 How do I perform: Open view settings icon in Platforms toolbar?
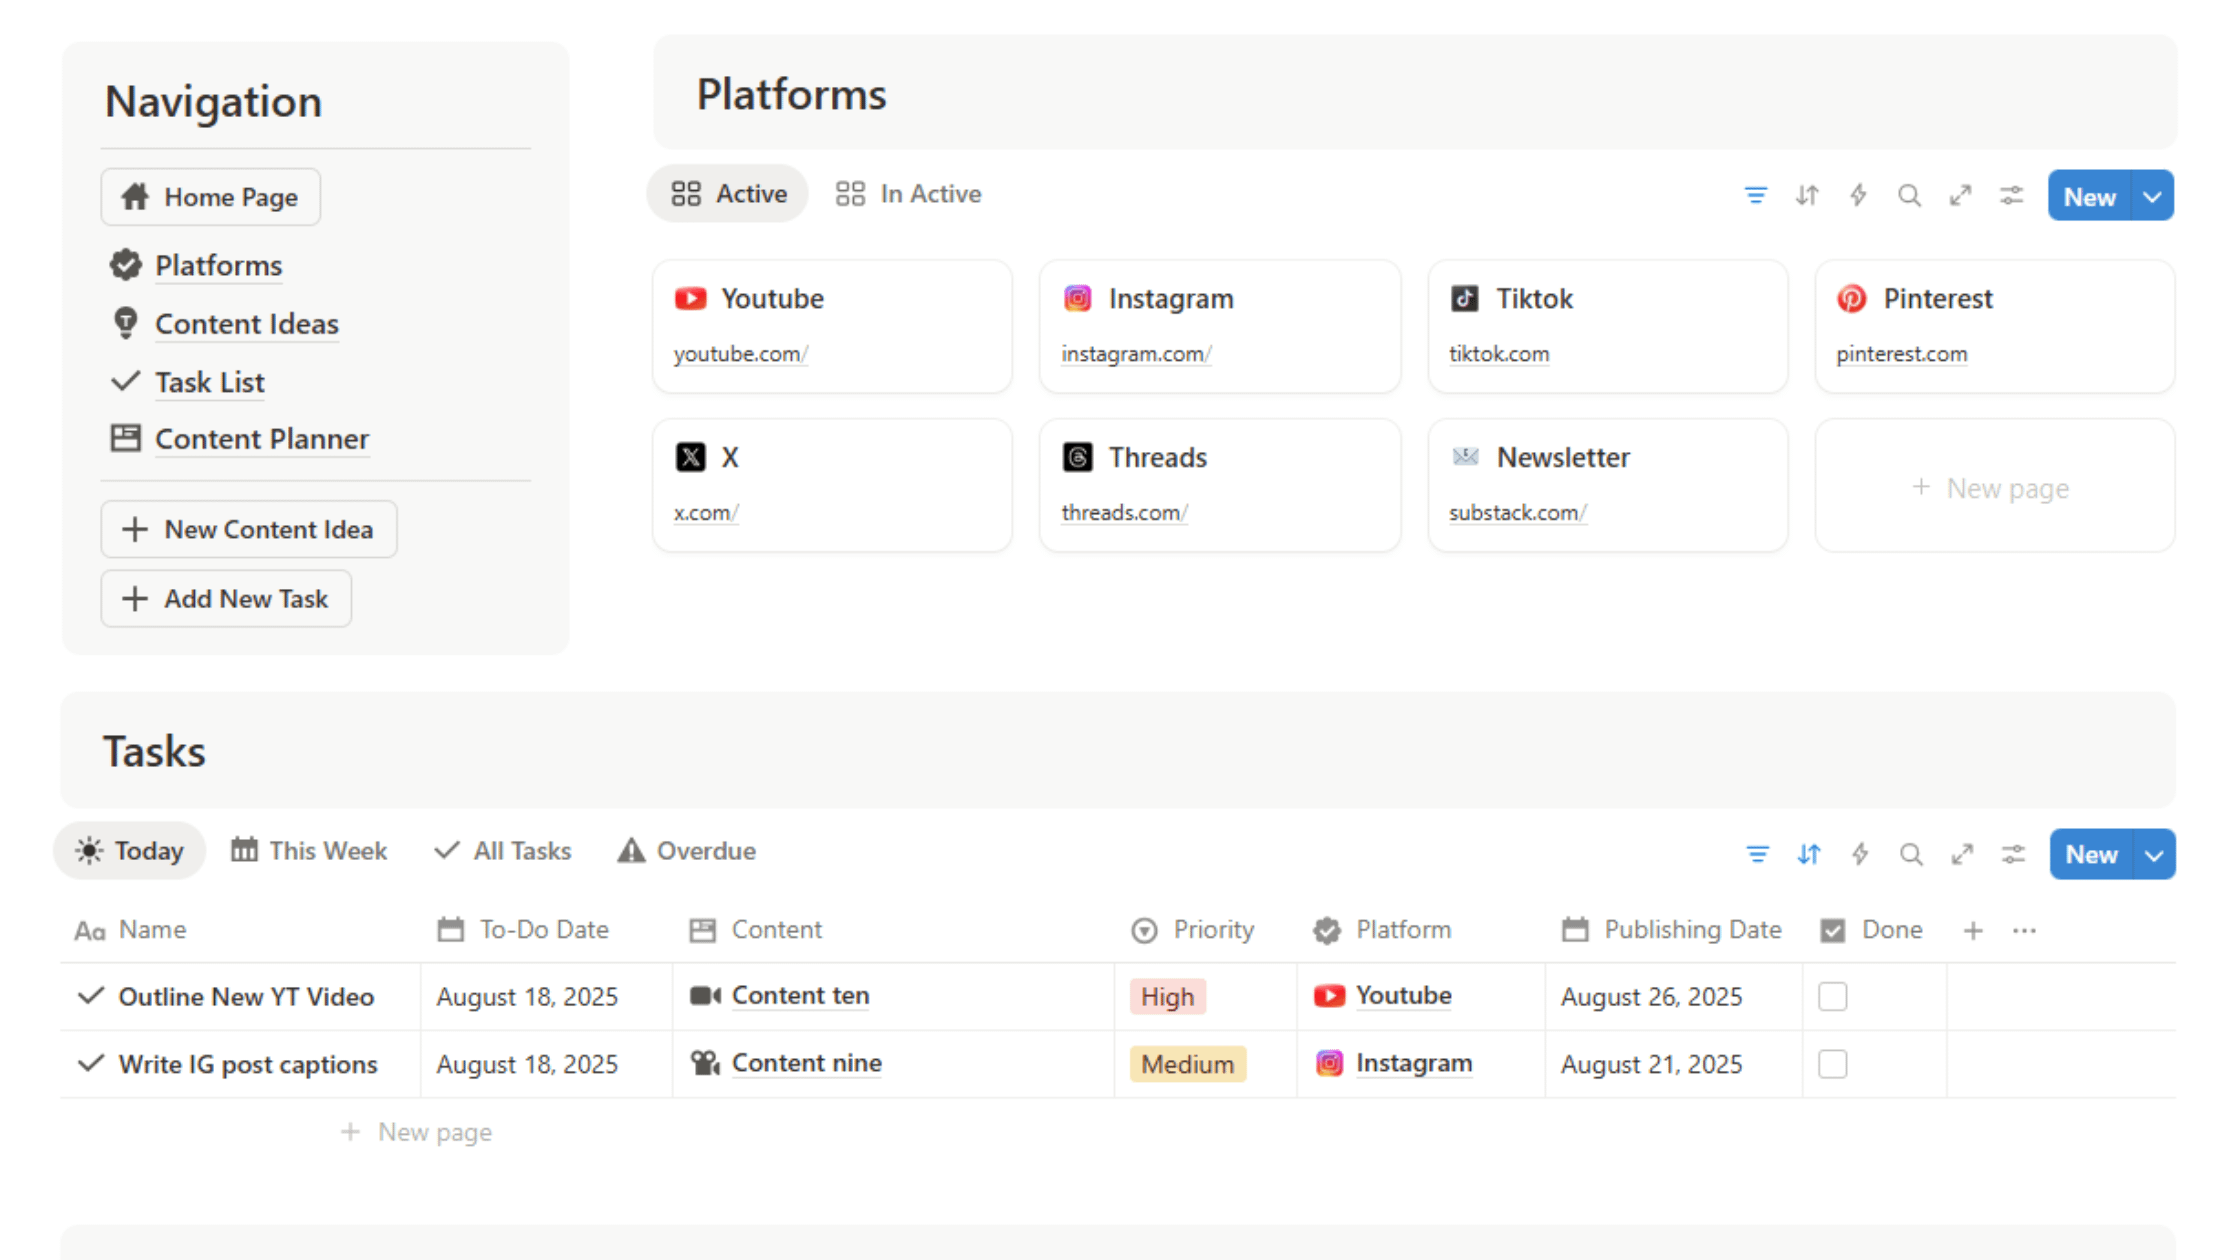2011,195
